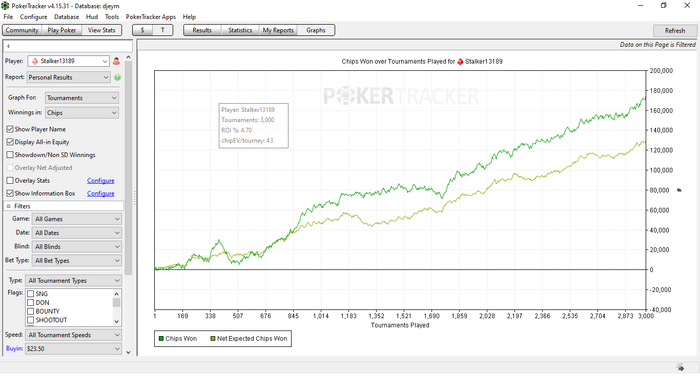Click the Refresh button
The height and width of the screenshot is (390, 700).
pos(675,31)
